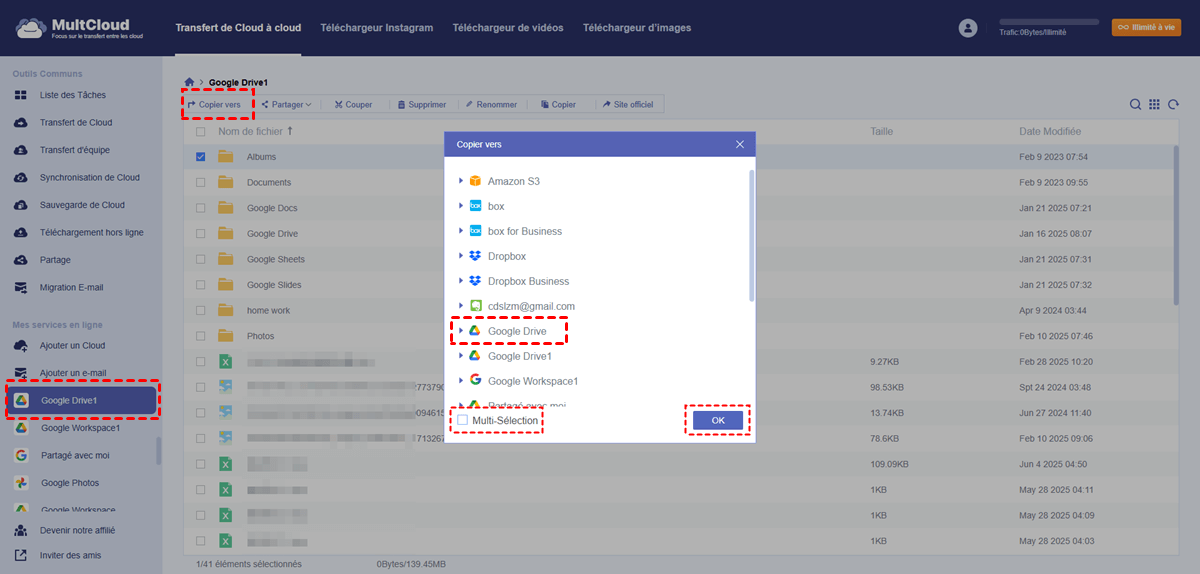The width and height of the screenshot is (1200, 574).
Task: Click the dialog's vertical scrollbar
Action: coord(752,235)
